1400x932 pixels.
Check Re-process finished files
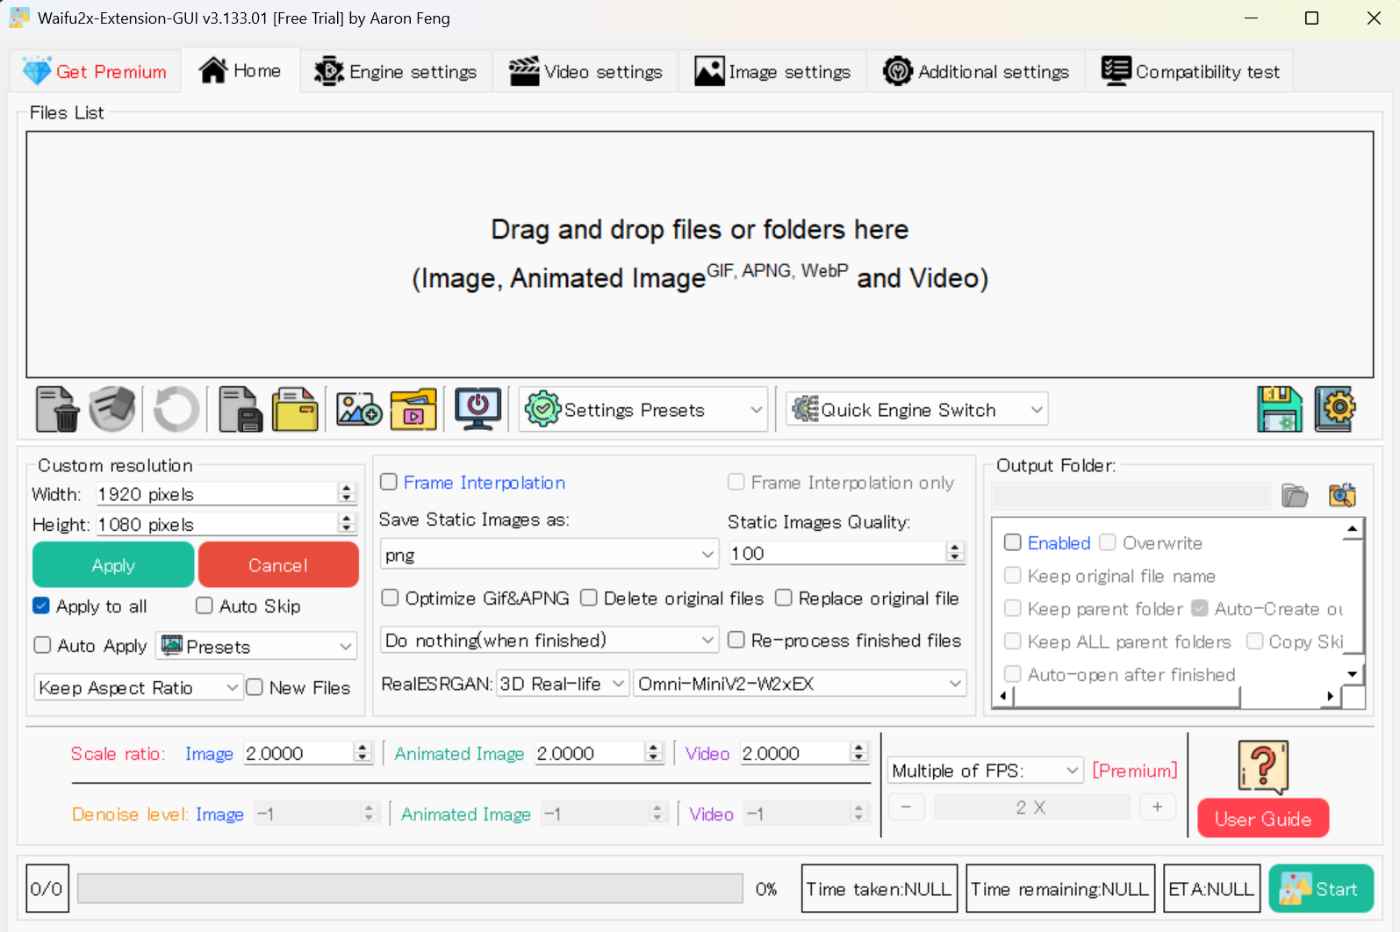736,639
